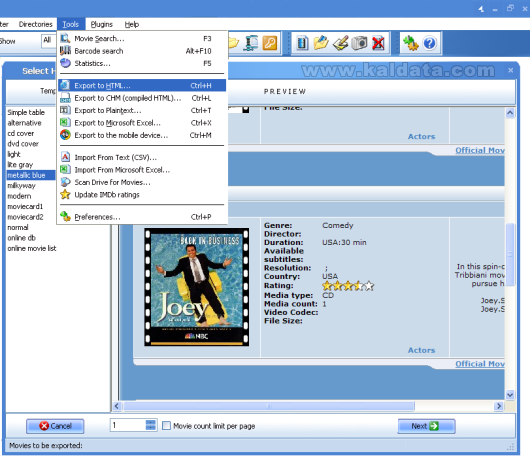
Task: Close the export dialog with X
Action: 510,70
